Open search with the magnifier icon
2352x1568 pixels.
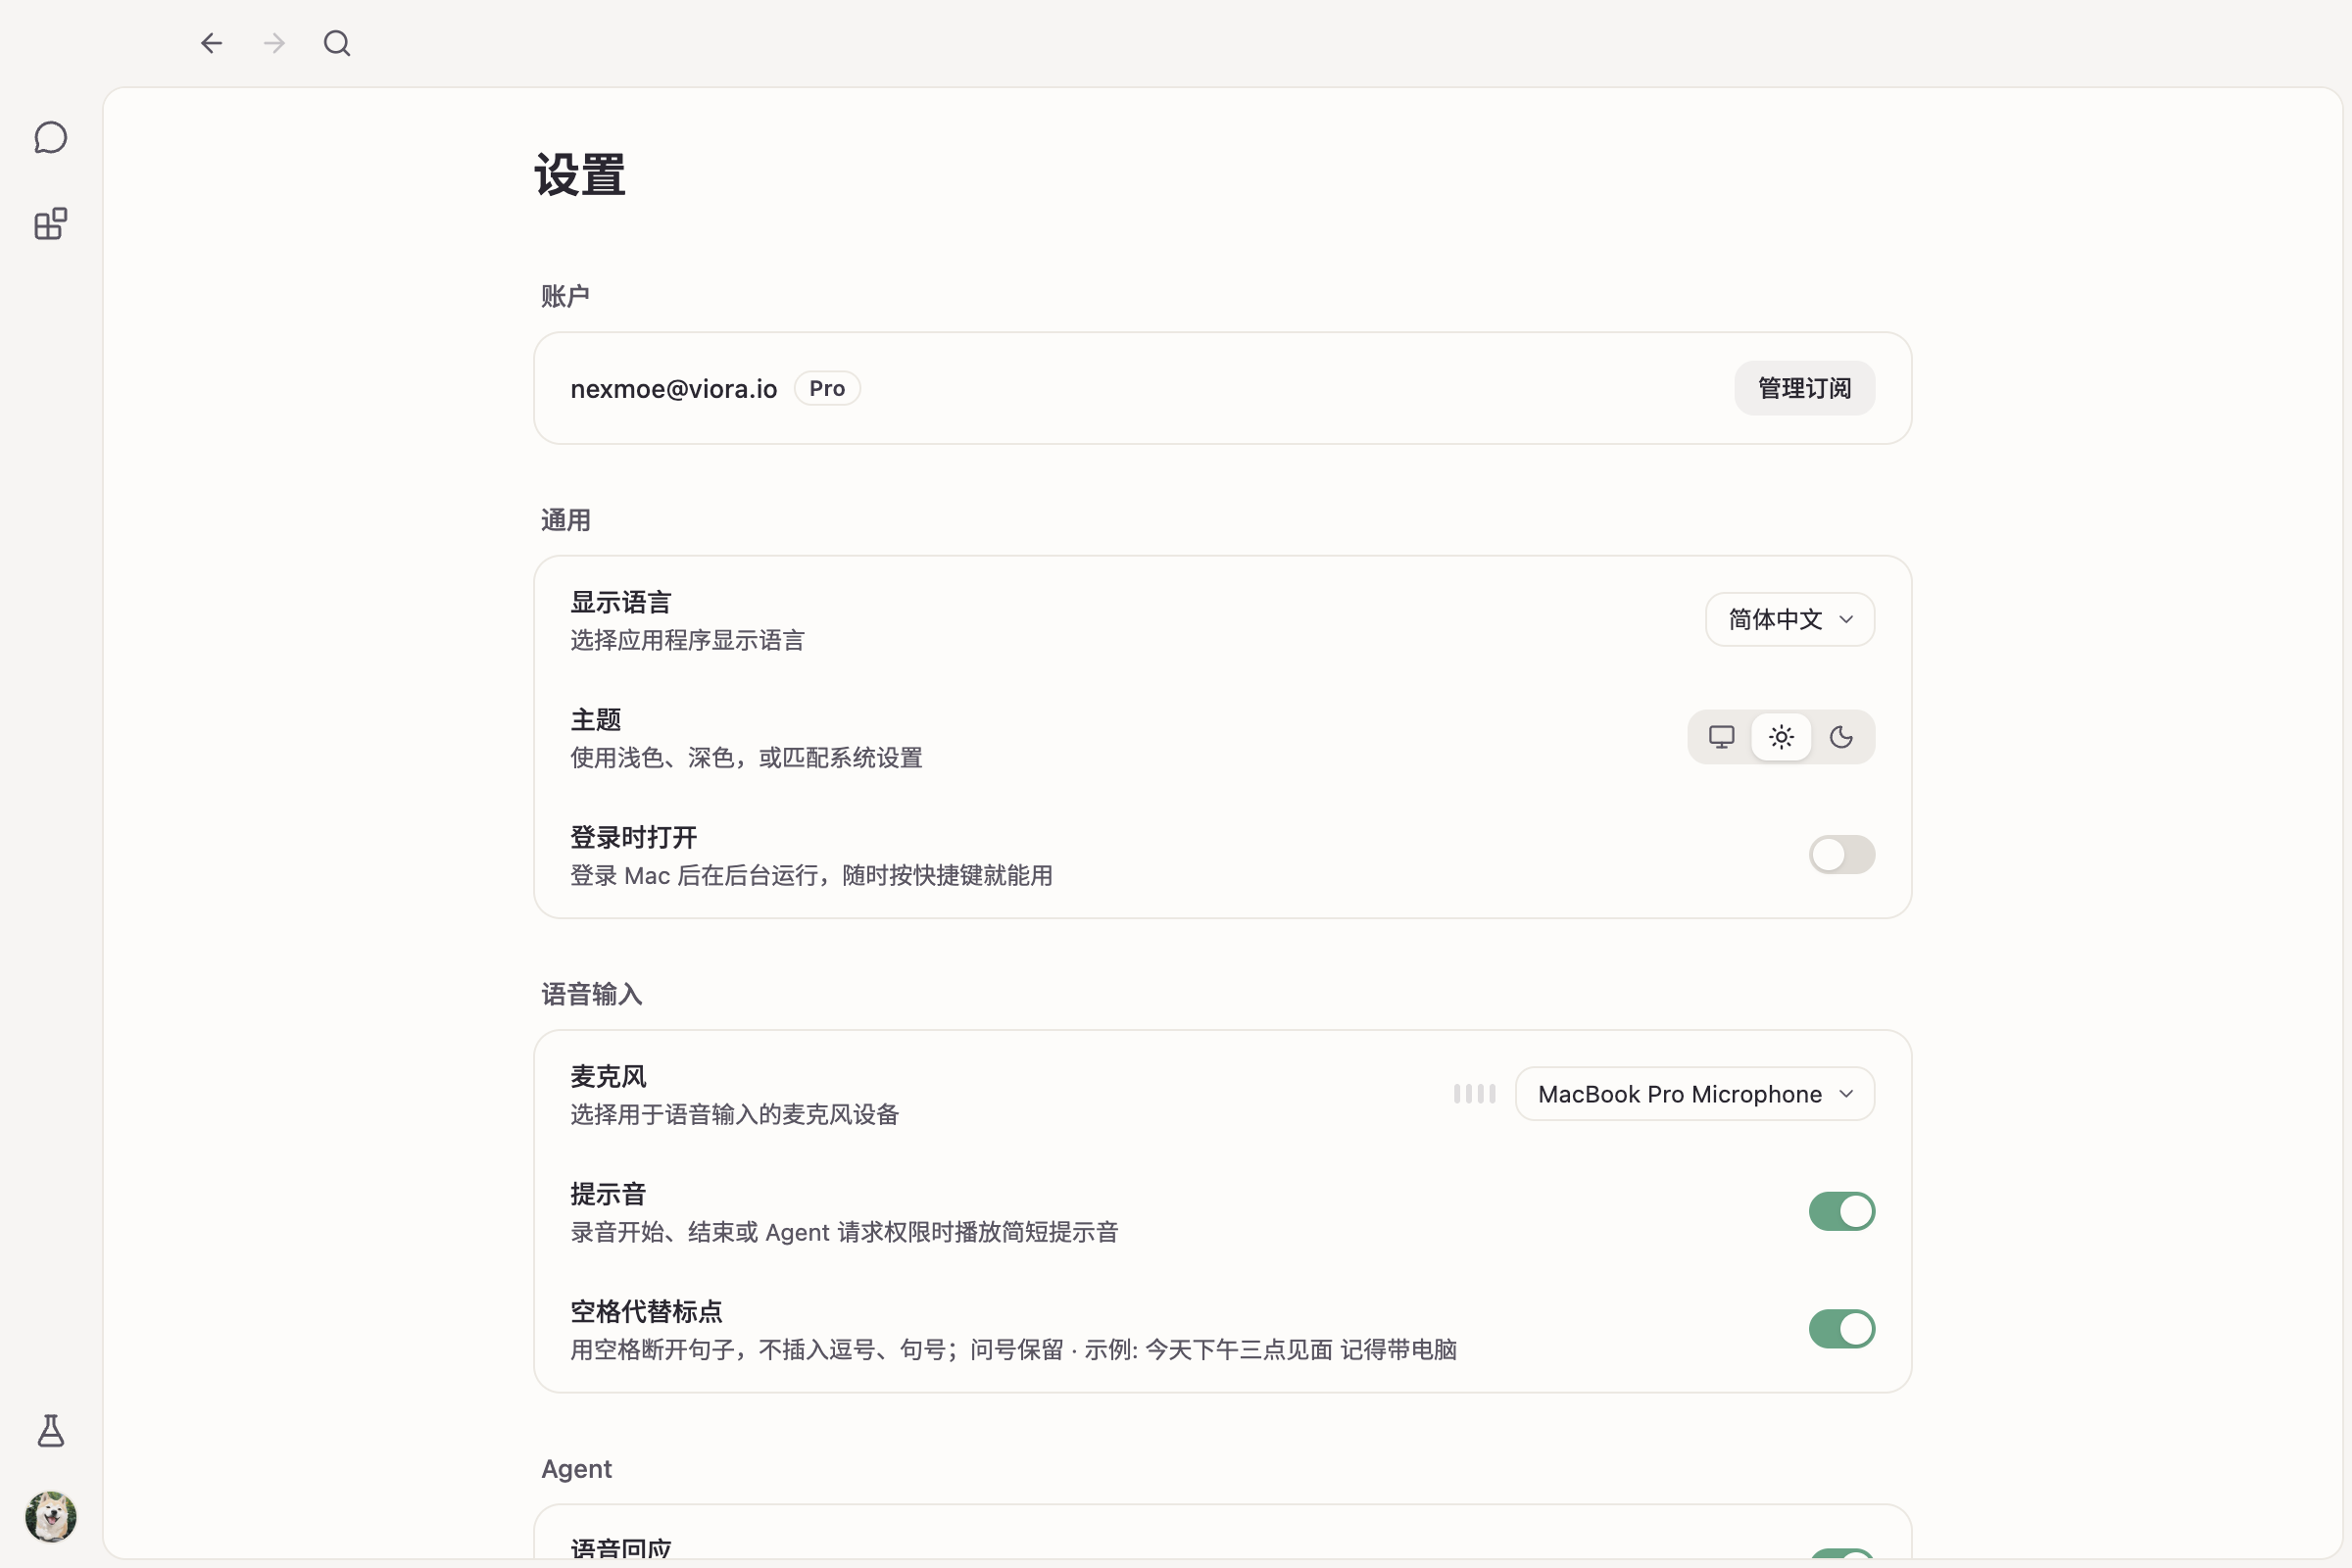tap(337, 43)
